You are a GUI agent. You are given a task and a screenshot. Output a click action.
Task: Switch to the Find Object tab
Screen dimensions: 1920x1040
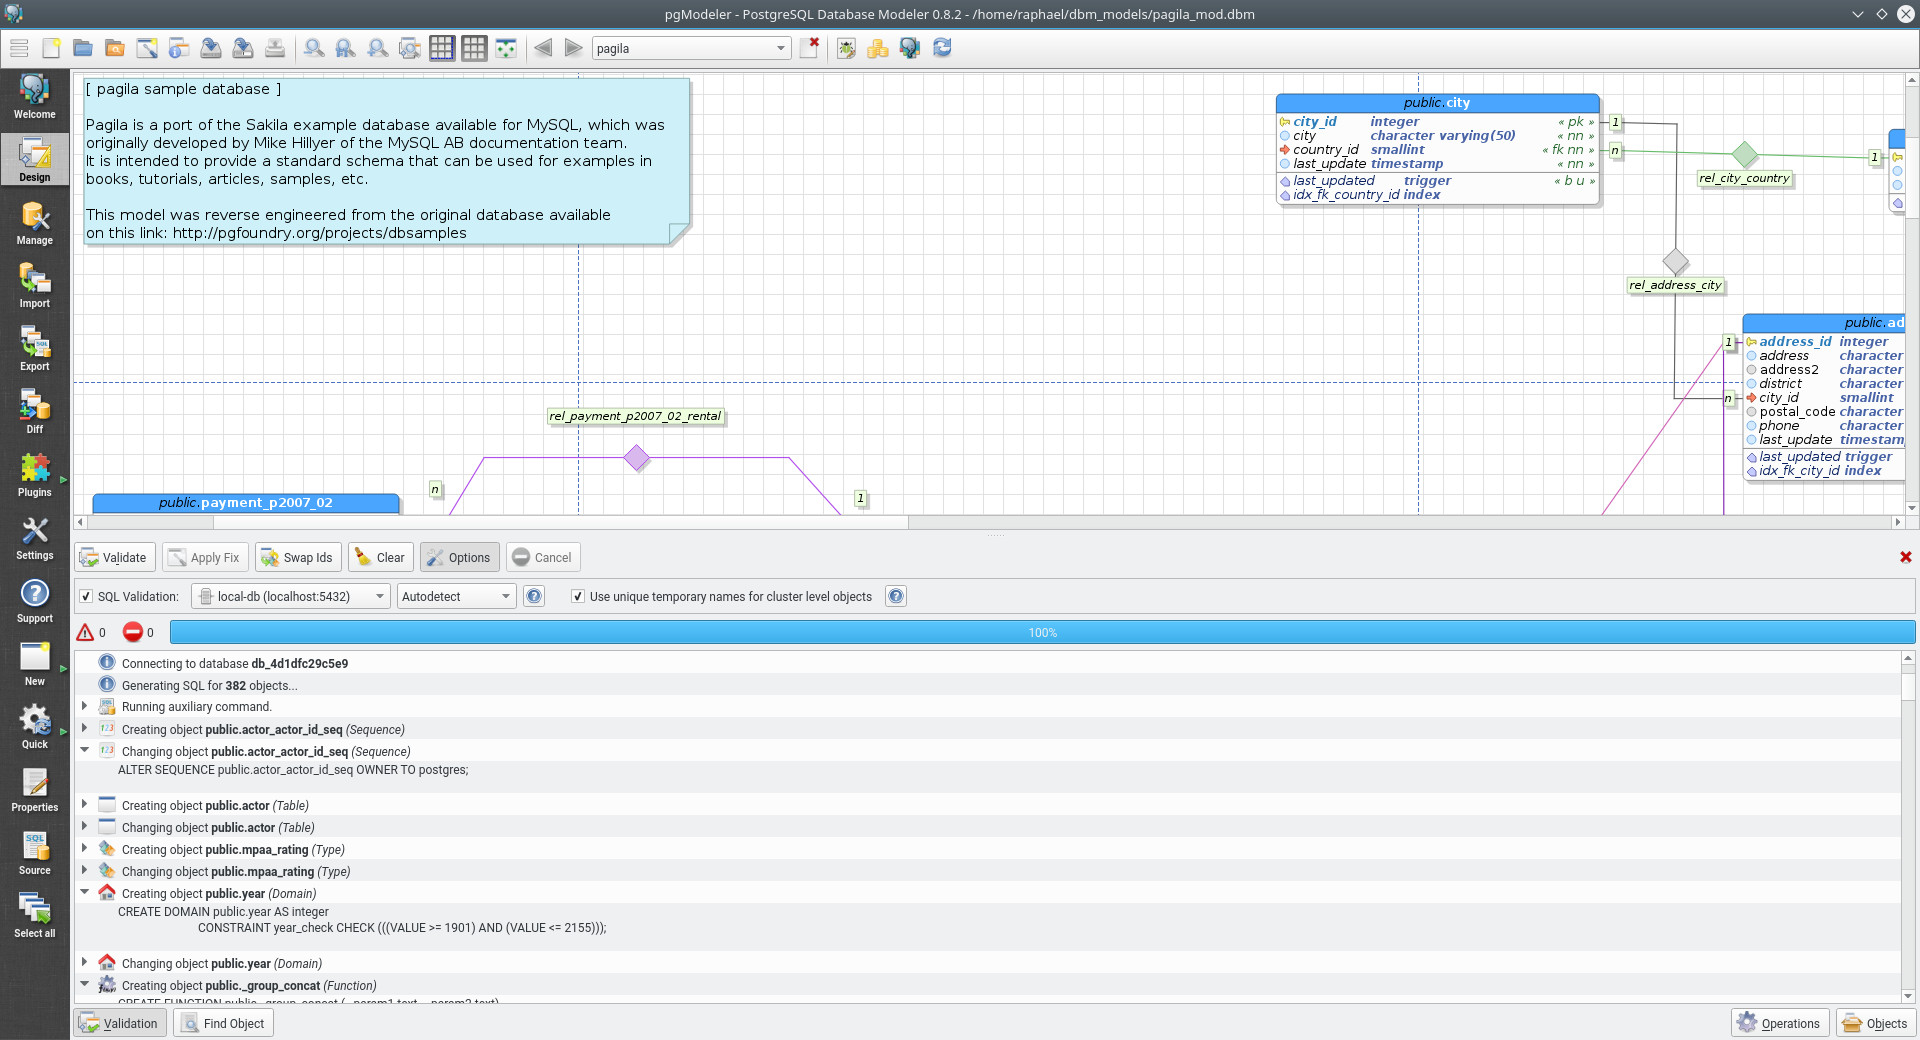pyautogui.click(x=224, y=1023)
